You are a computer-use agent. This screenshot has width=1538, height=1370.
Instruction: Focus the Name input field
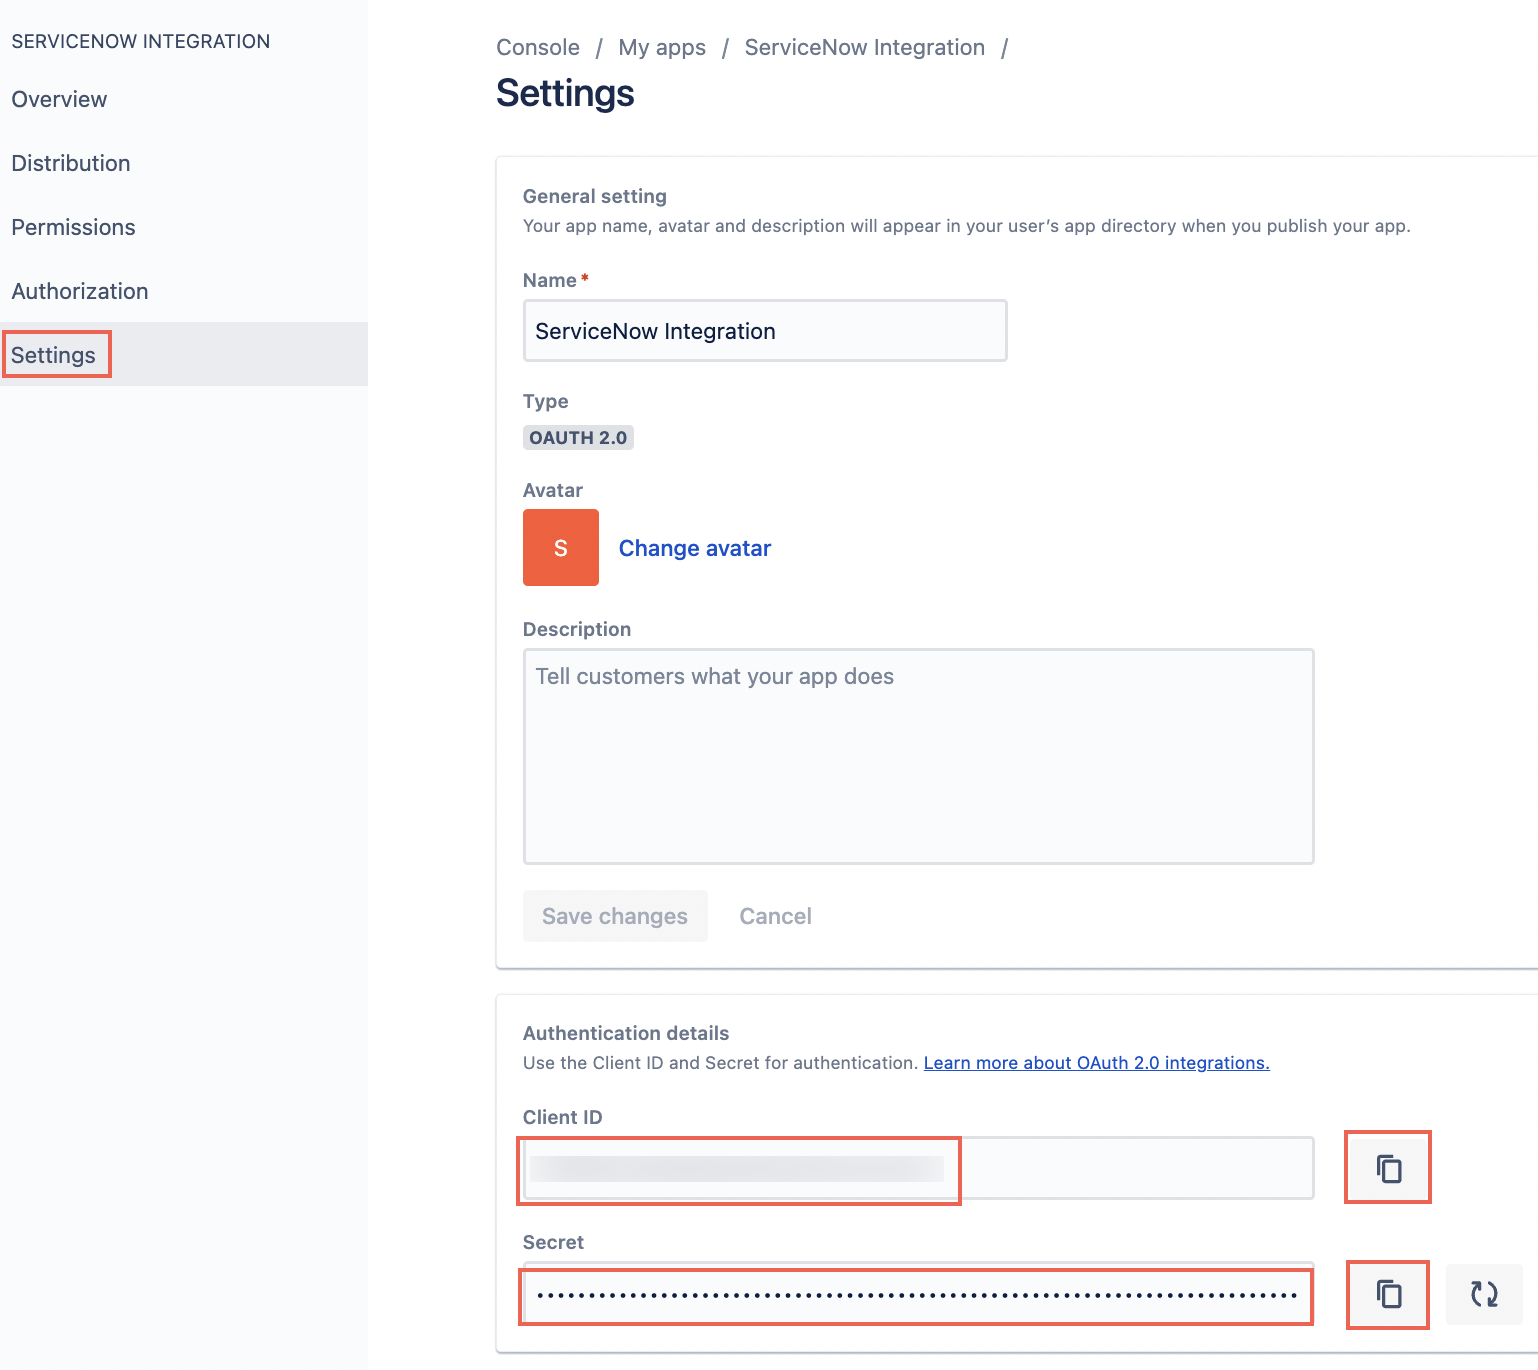(765, 331)
